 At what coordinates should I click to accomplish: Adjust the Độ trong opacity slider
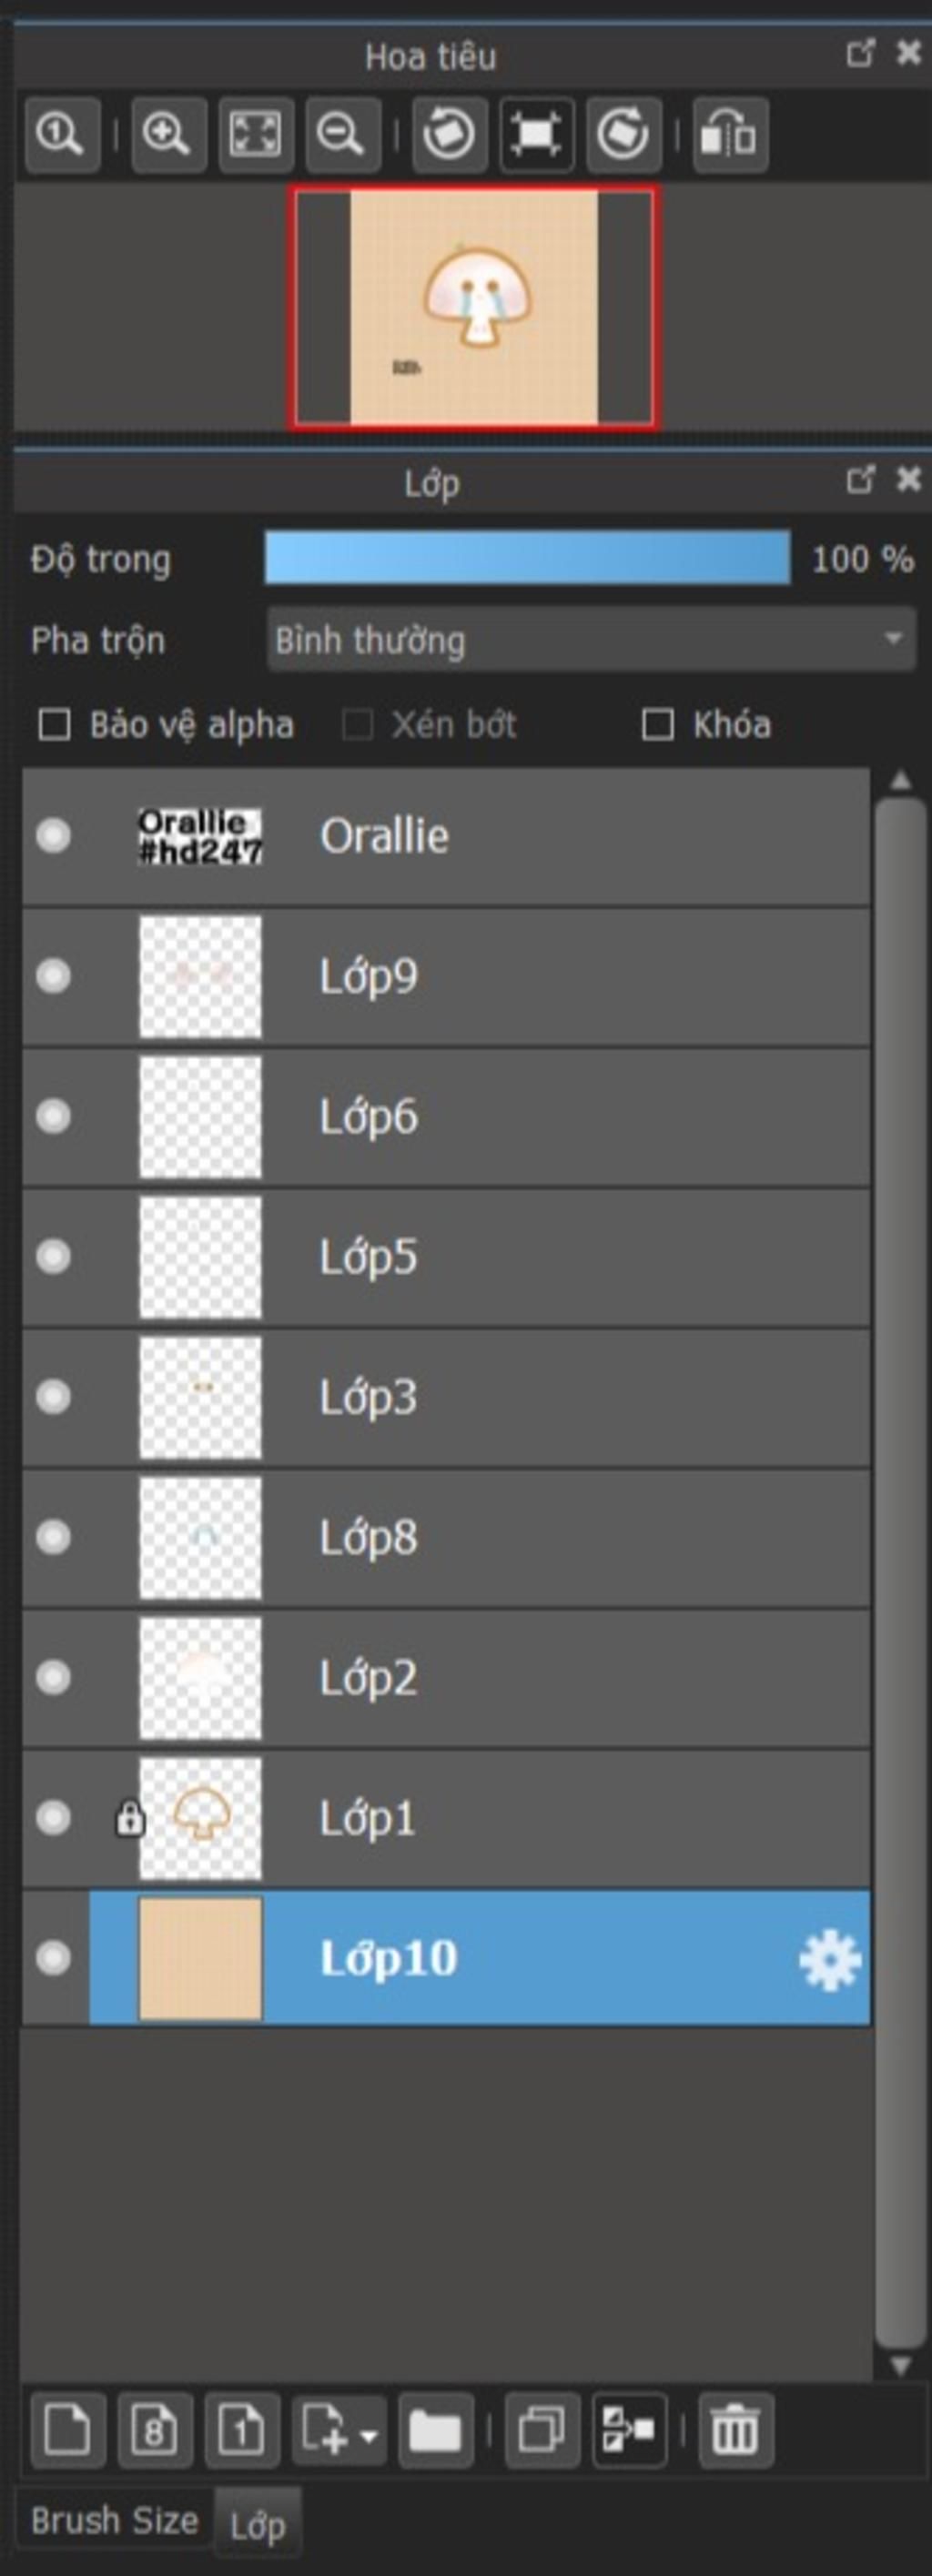pos(527,558)
